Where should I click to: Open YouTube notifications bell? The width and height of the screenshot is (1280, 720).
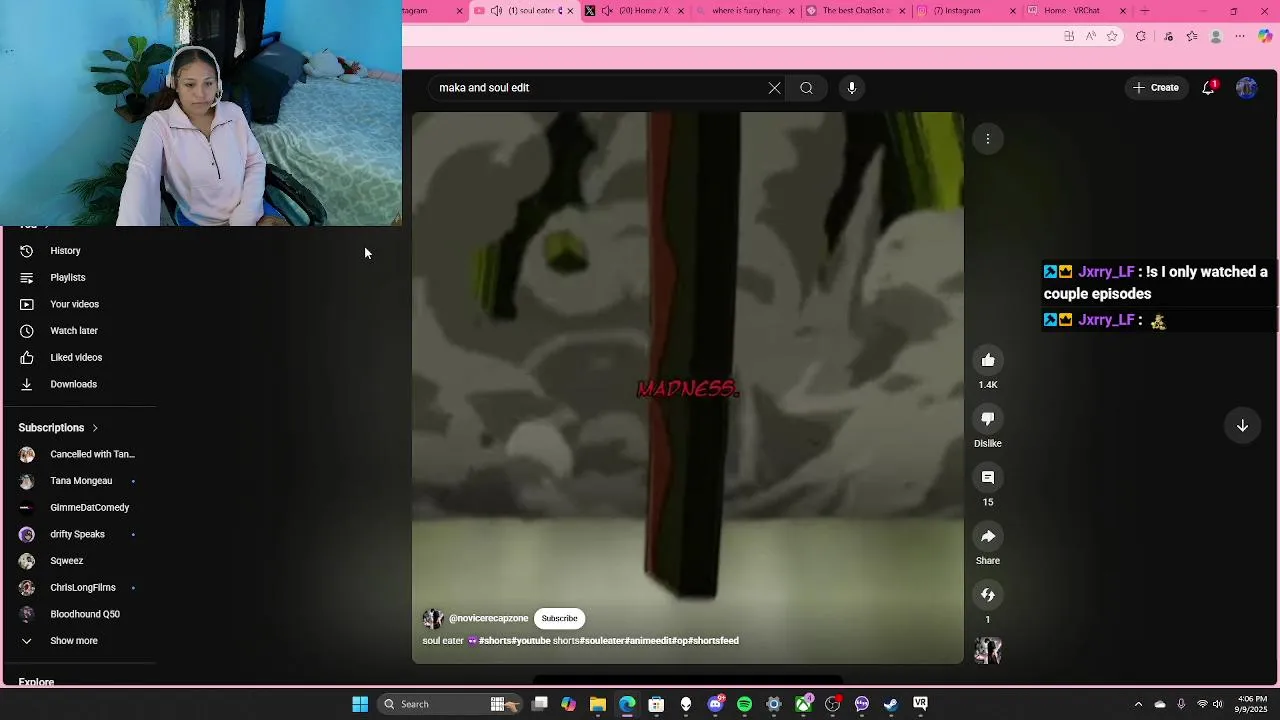pyautogui.click(x=1209, y=88)
